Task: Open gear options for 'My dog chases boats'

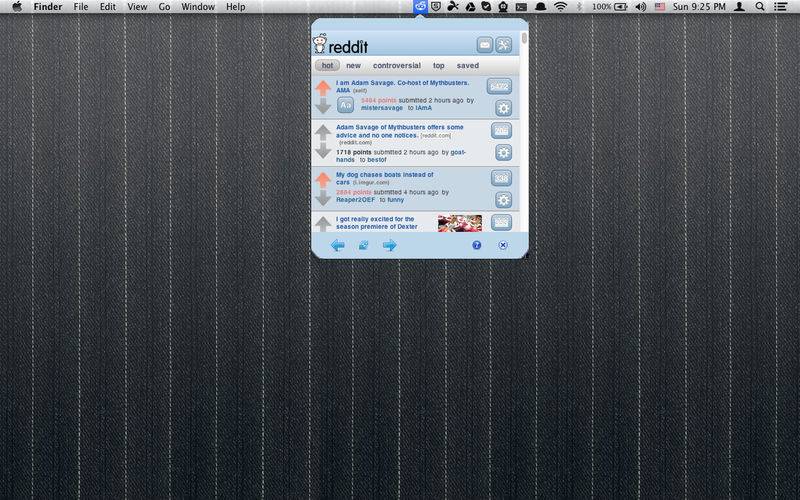Action: pyautogui.click(x=504, y=199)
